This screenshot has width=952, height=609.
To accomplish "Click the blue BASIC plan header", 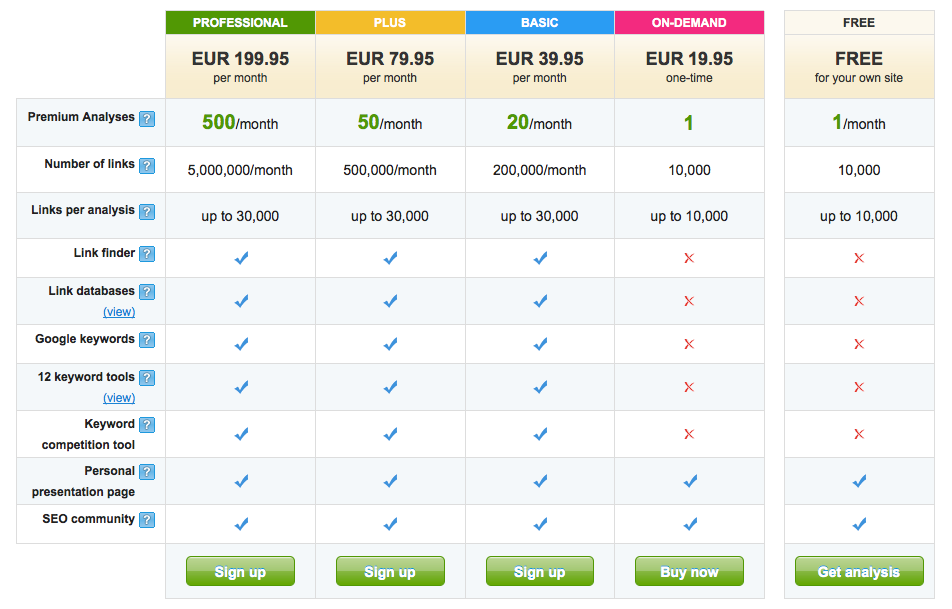I will tap(540, 22).
